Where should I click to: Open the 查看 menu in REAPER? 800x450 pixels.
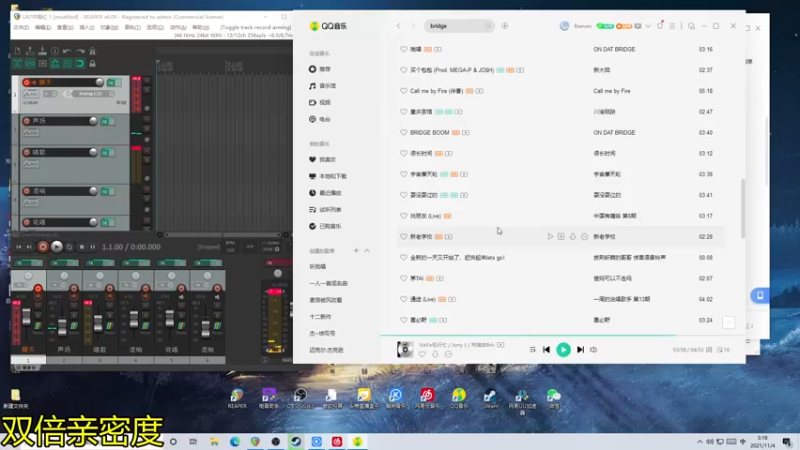tap(65, 28)
